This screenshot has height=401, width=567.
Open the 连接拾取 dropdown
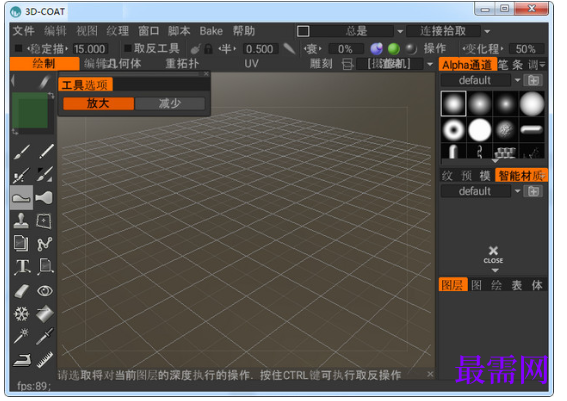click(487, 31)
